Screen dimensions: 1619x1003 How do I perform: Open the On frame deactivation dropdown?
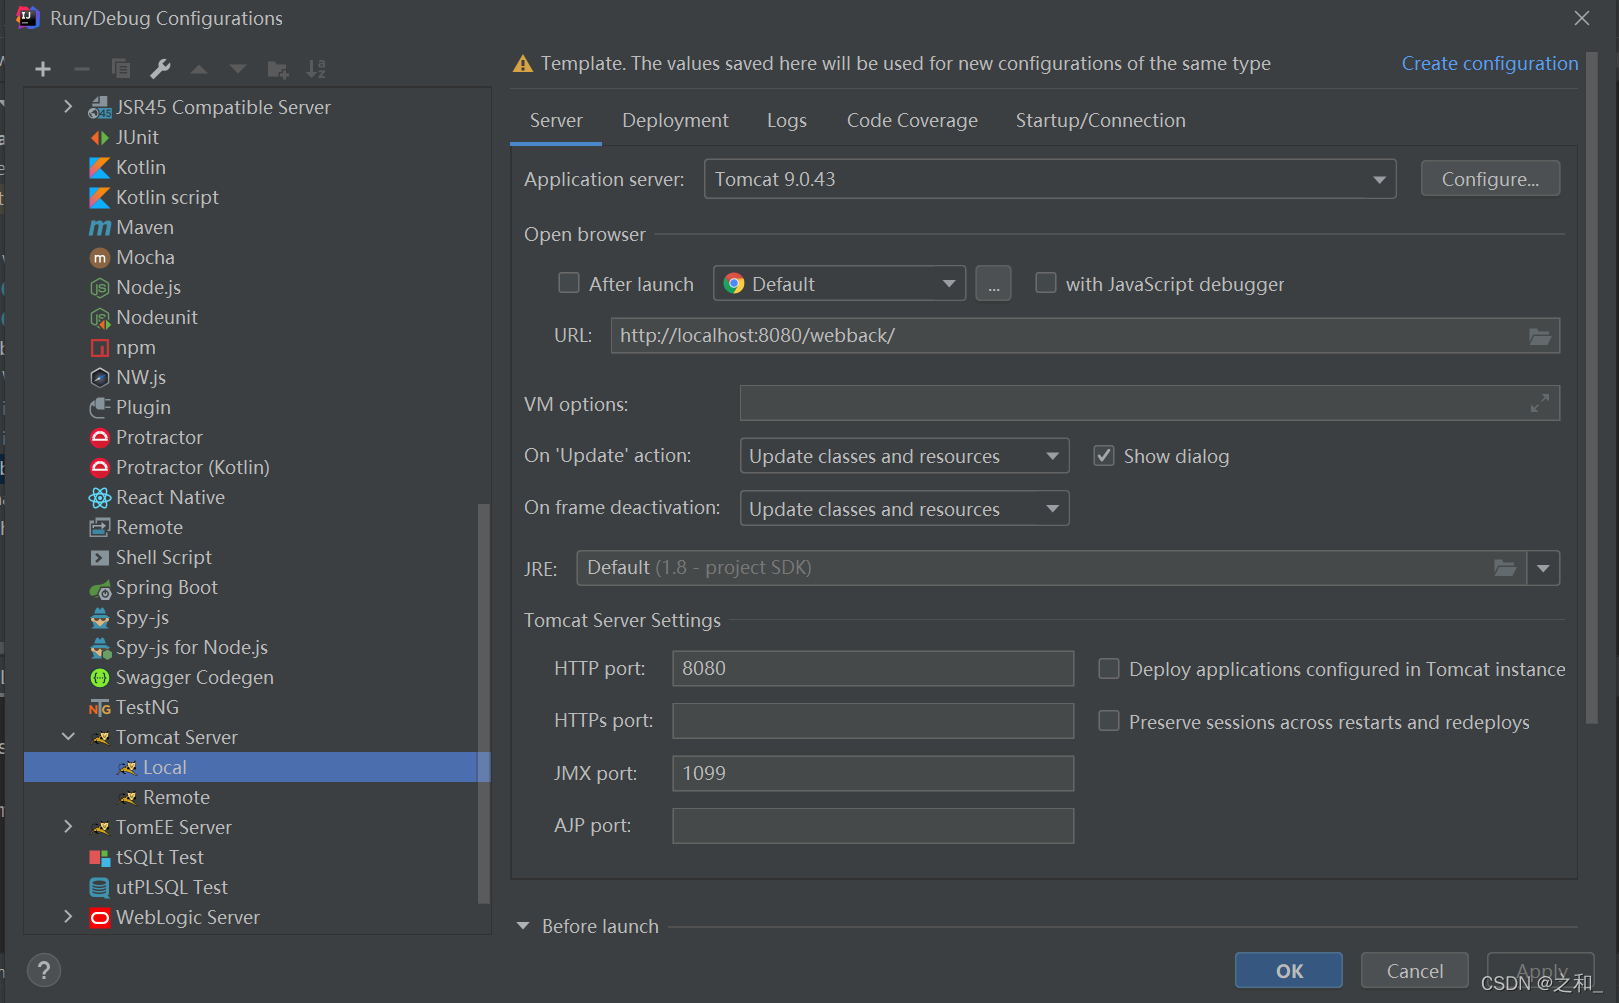[904, 509]
